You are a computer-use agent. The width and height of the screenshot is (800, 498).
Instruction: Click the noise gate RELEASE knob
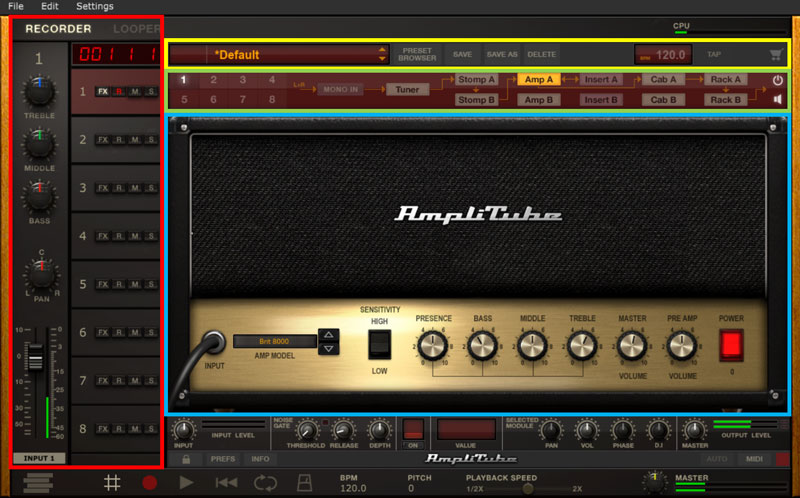pyautogui.click(x=343, y=431)
